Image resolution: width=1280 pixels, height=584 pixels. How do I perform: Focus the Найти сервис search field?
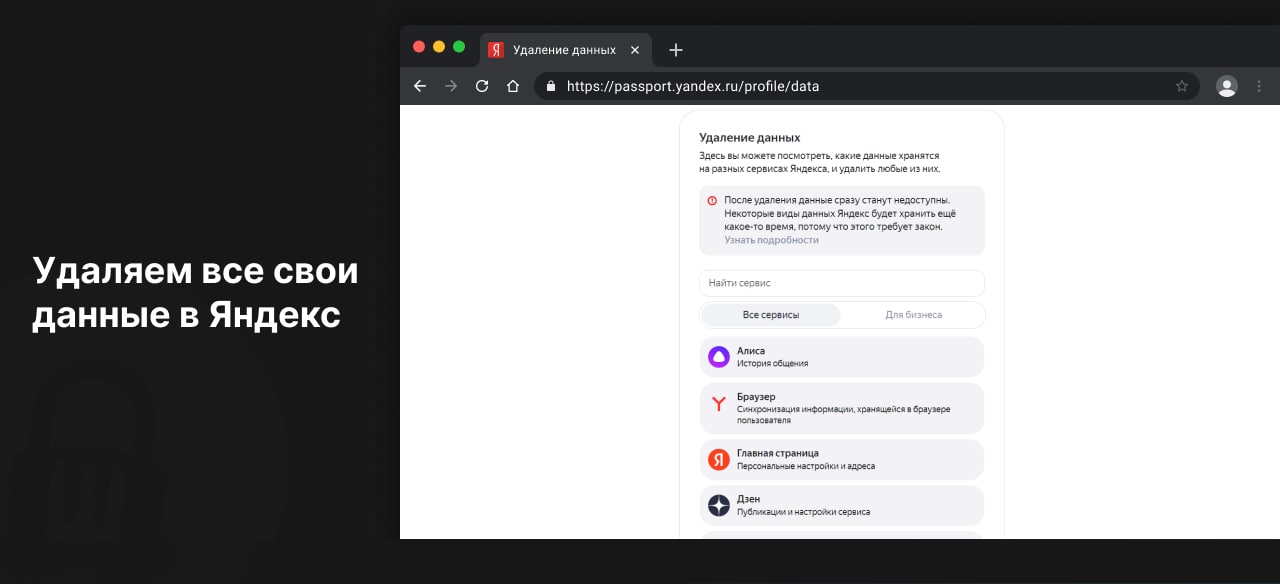[x=841, y=283]
